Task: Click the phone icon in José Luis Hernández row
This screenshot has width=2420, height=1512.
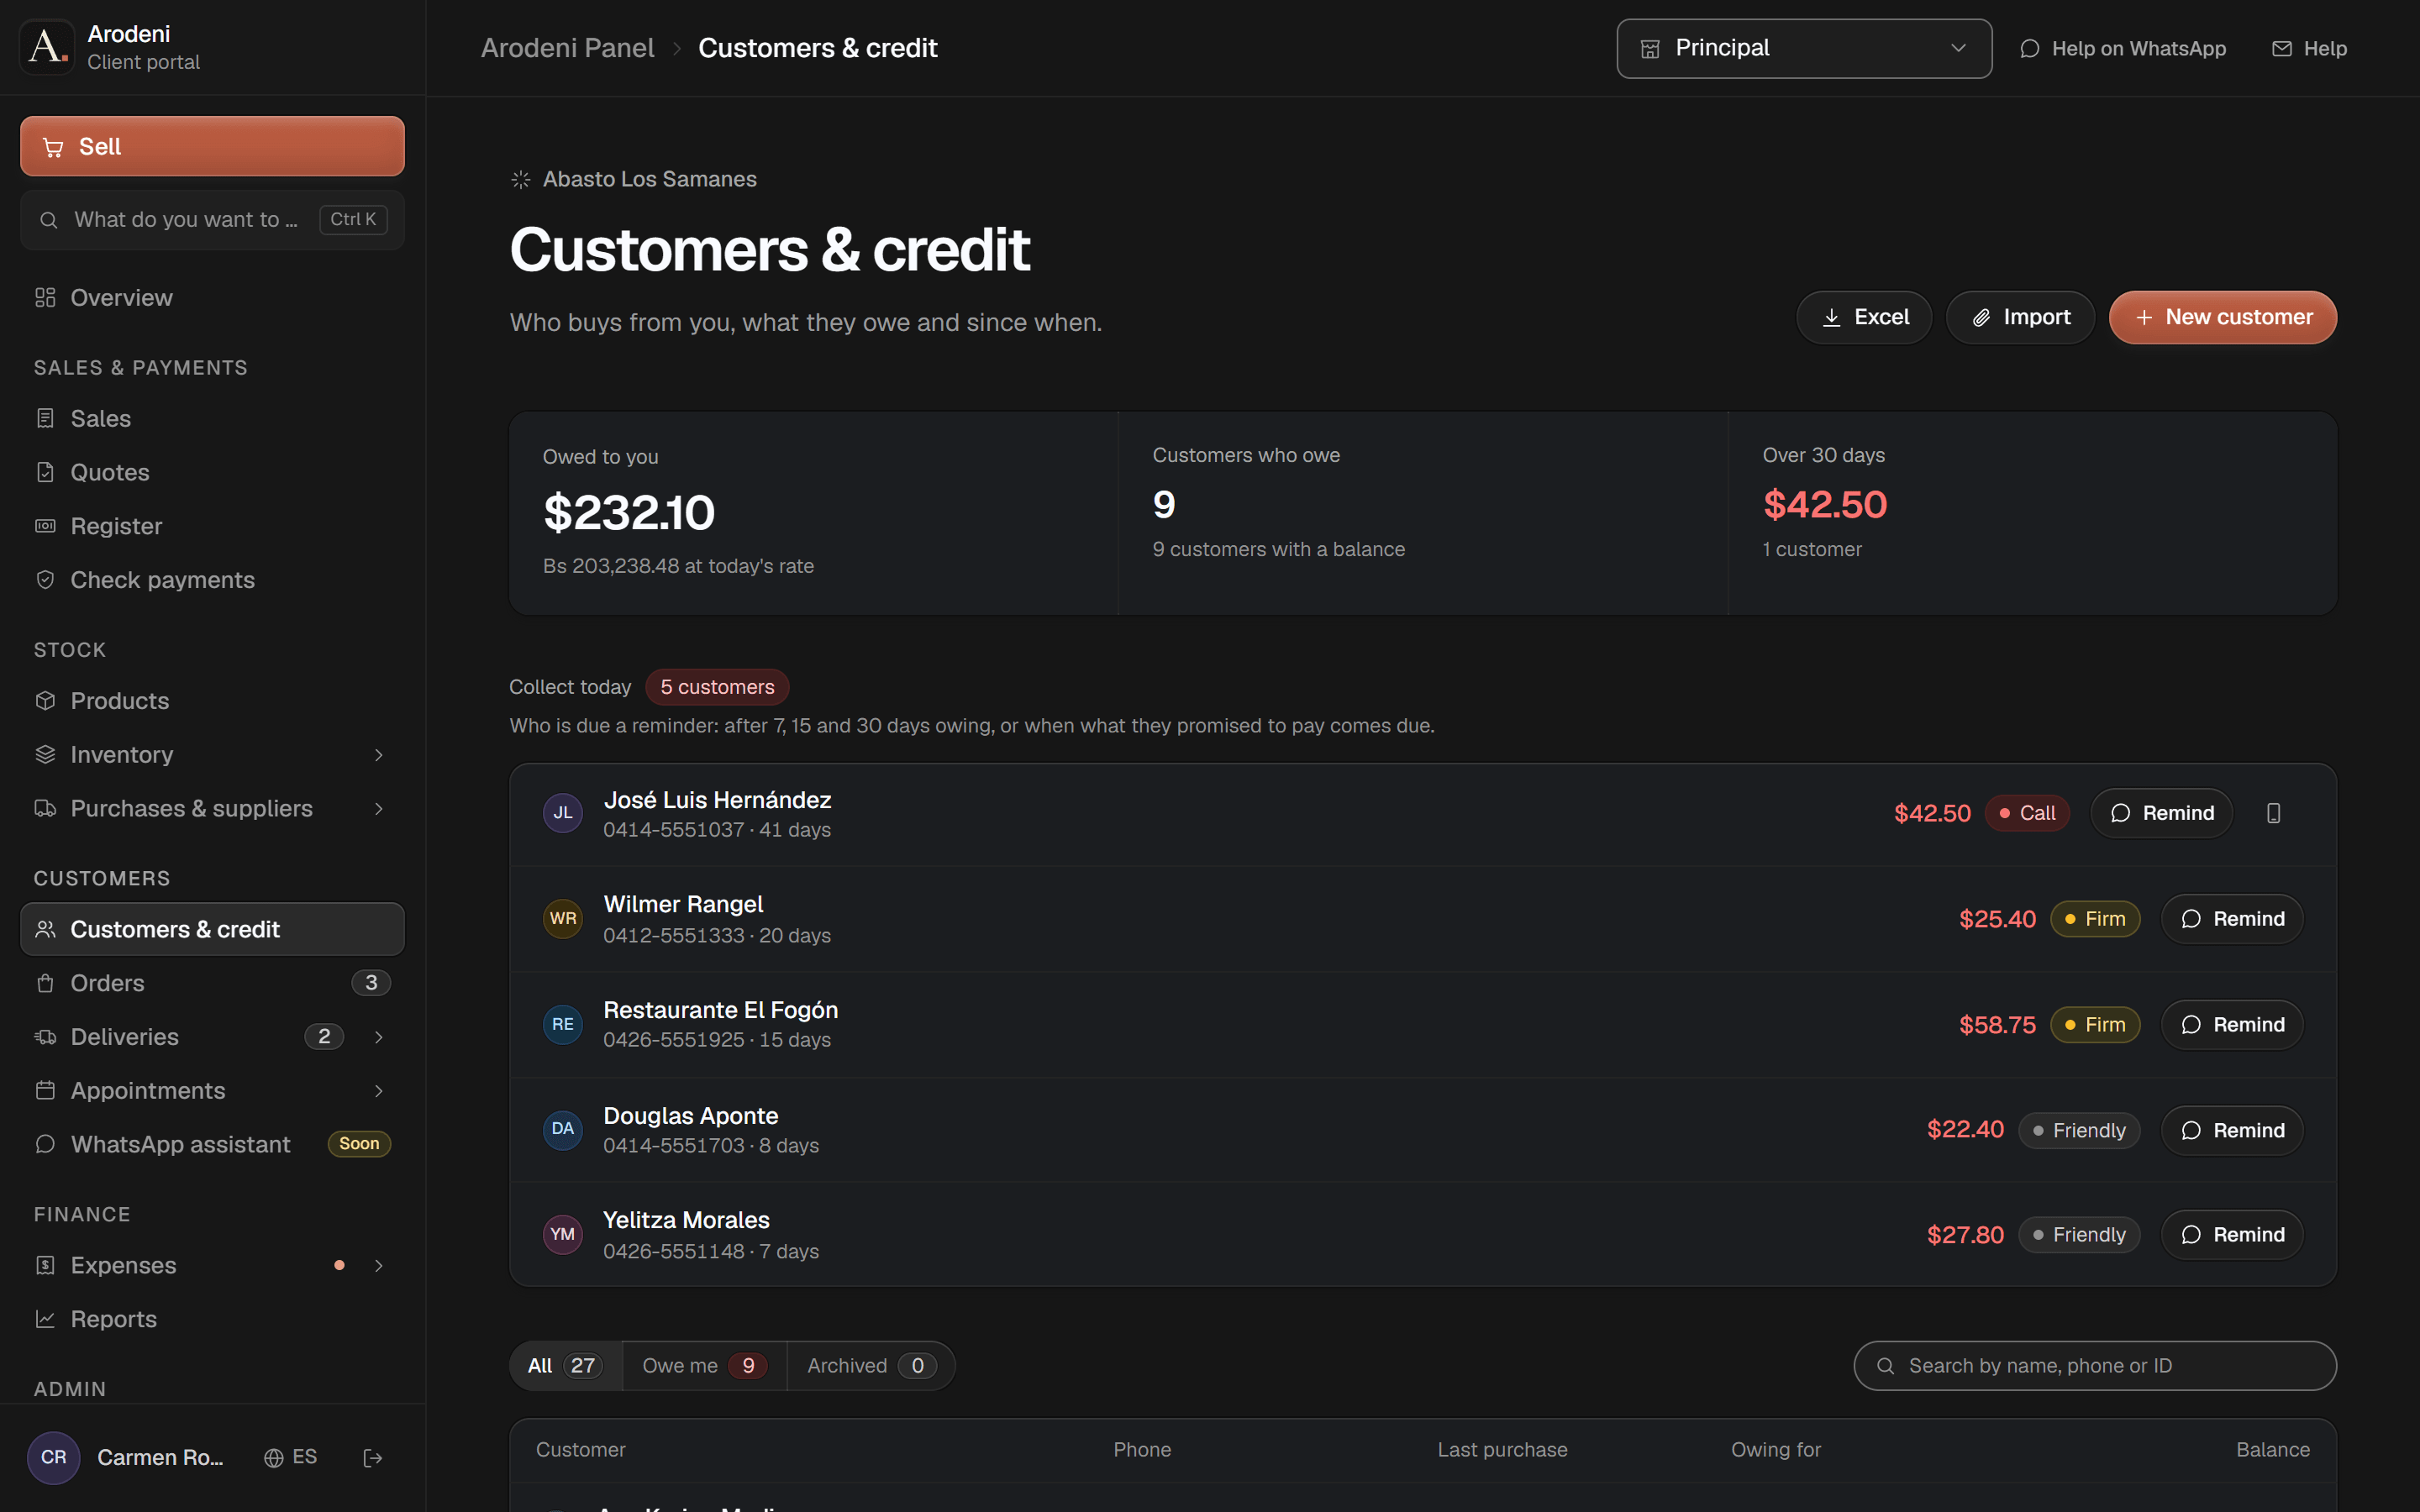Action: pyautogui.click(x=2273, y=813)
